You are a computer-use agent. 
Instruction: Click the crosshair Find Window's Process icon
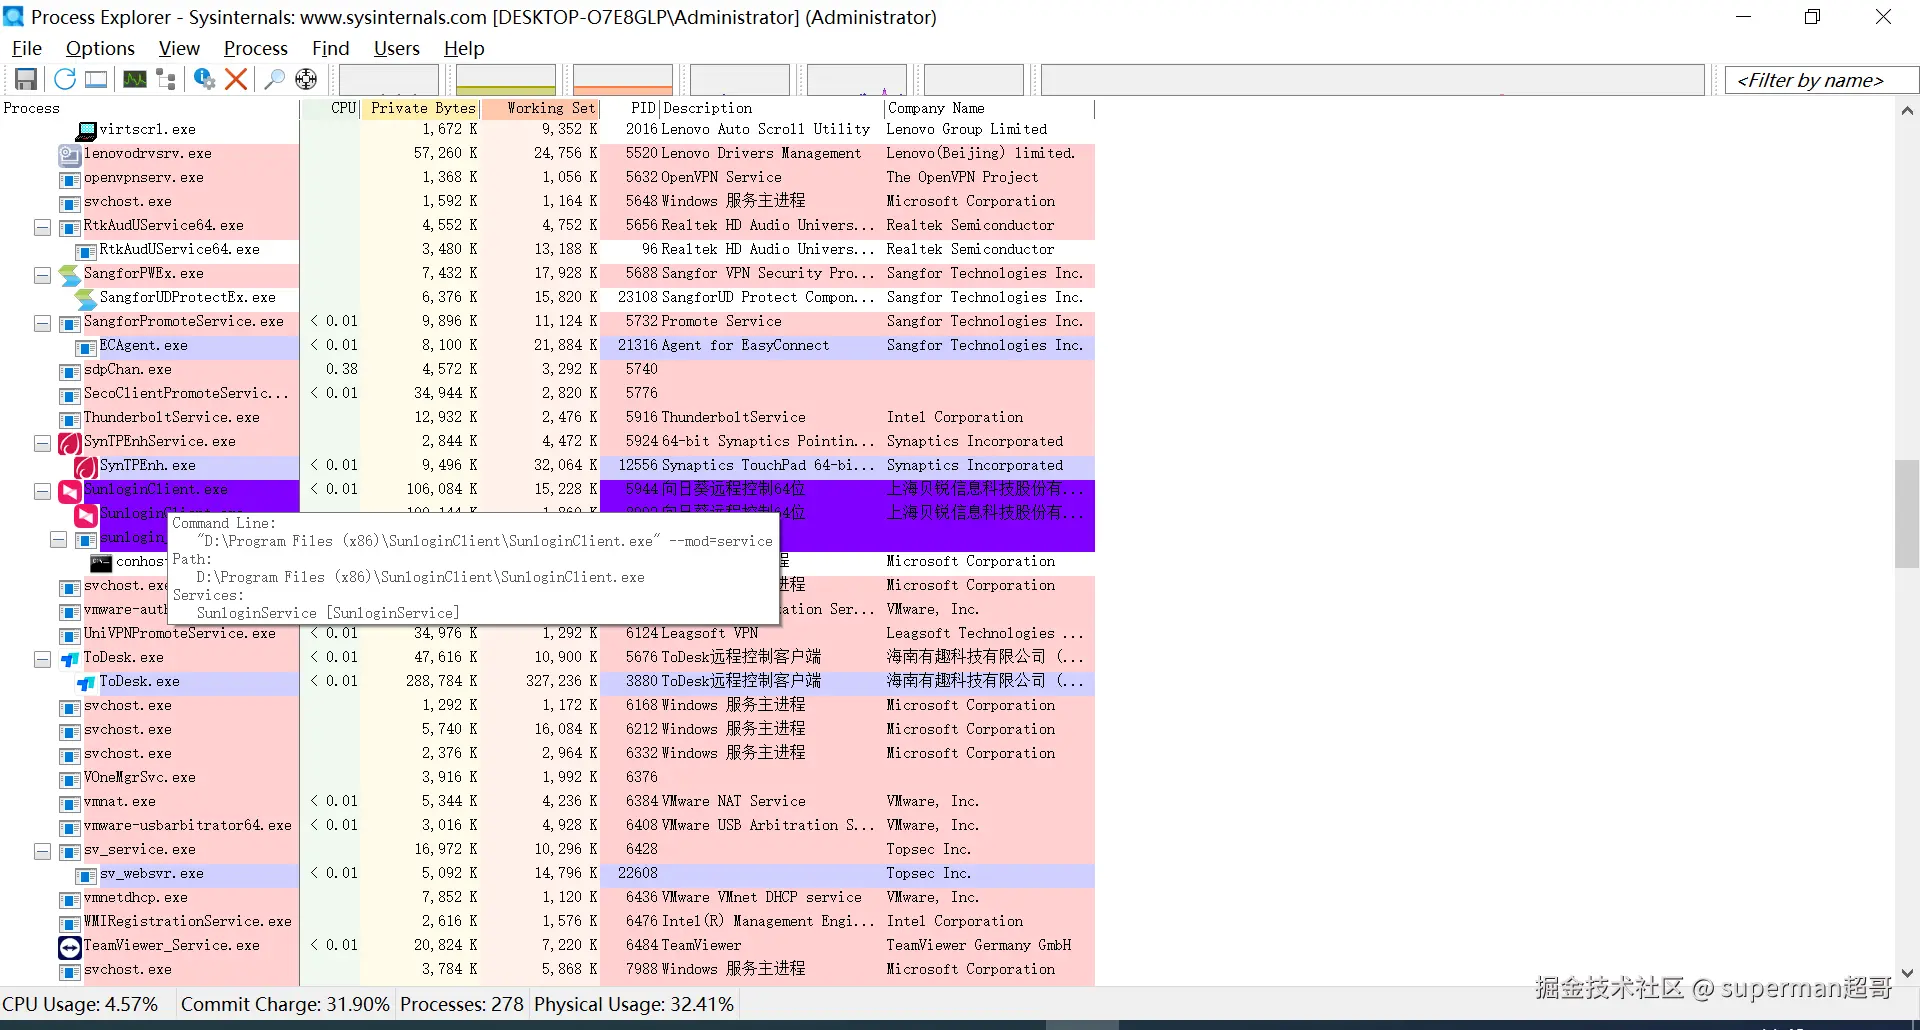click(306, 79)
